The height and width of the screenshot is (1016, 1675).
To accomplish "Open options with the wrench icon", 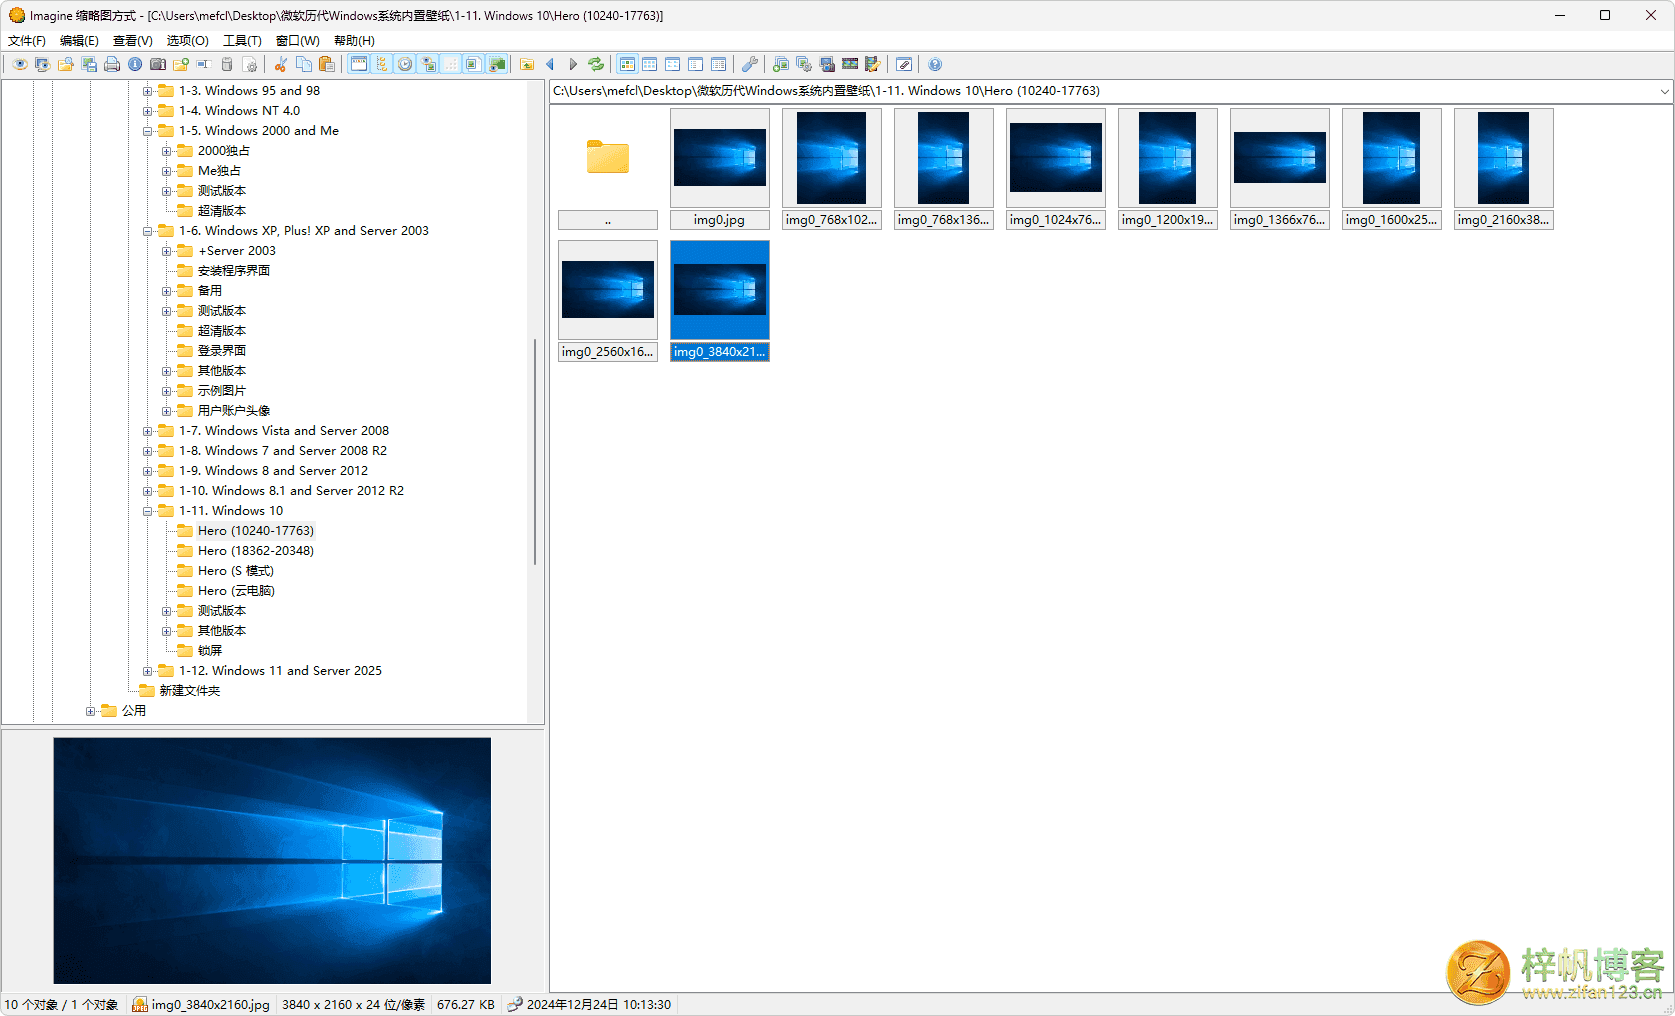I will click(x=749, y=64).
